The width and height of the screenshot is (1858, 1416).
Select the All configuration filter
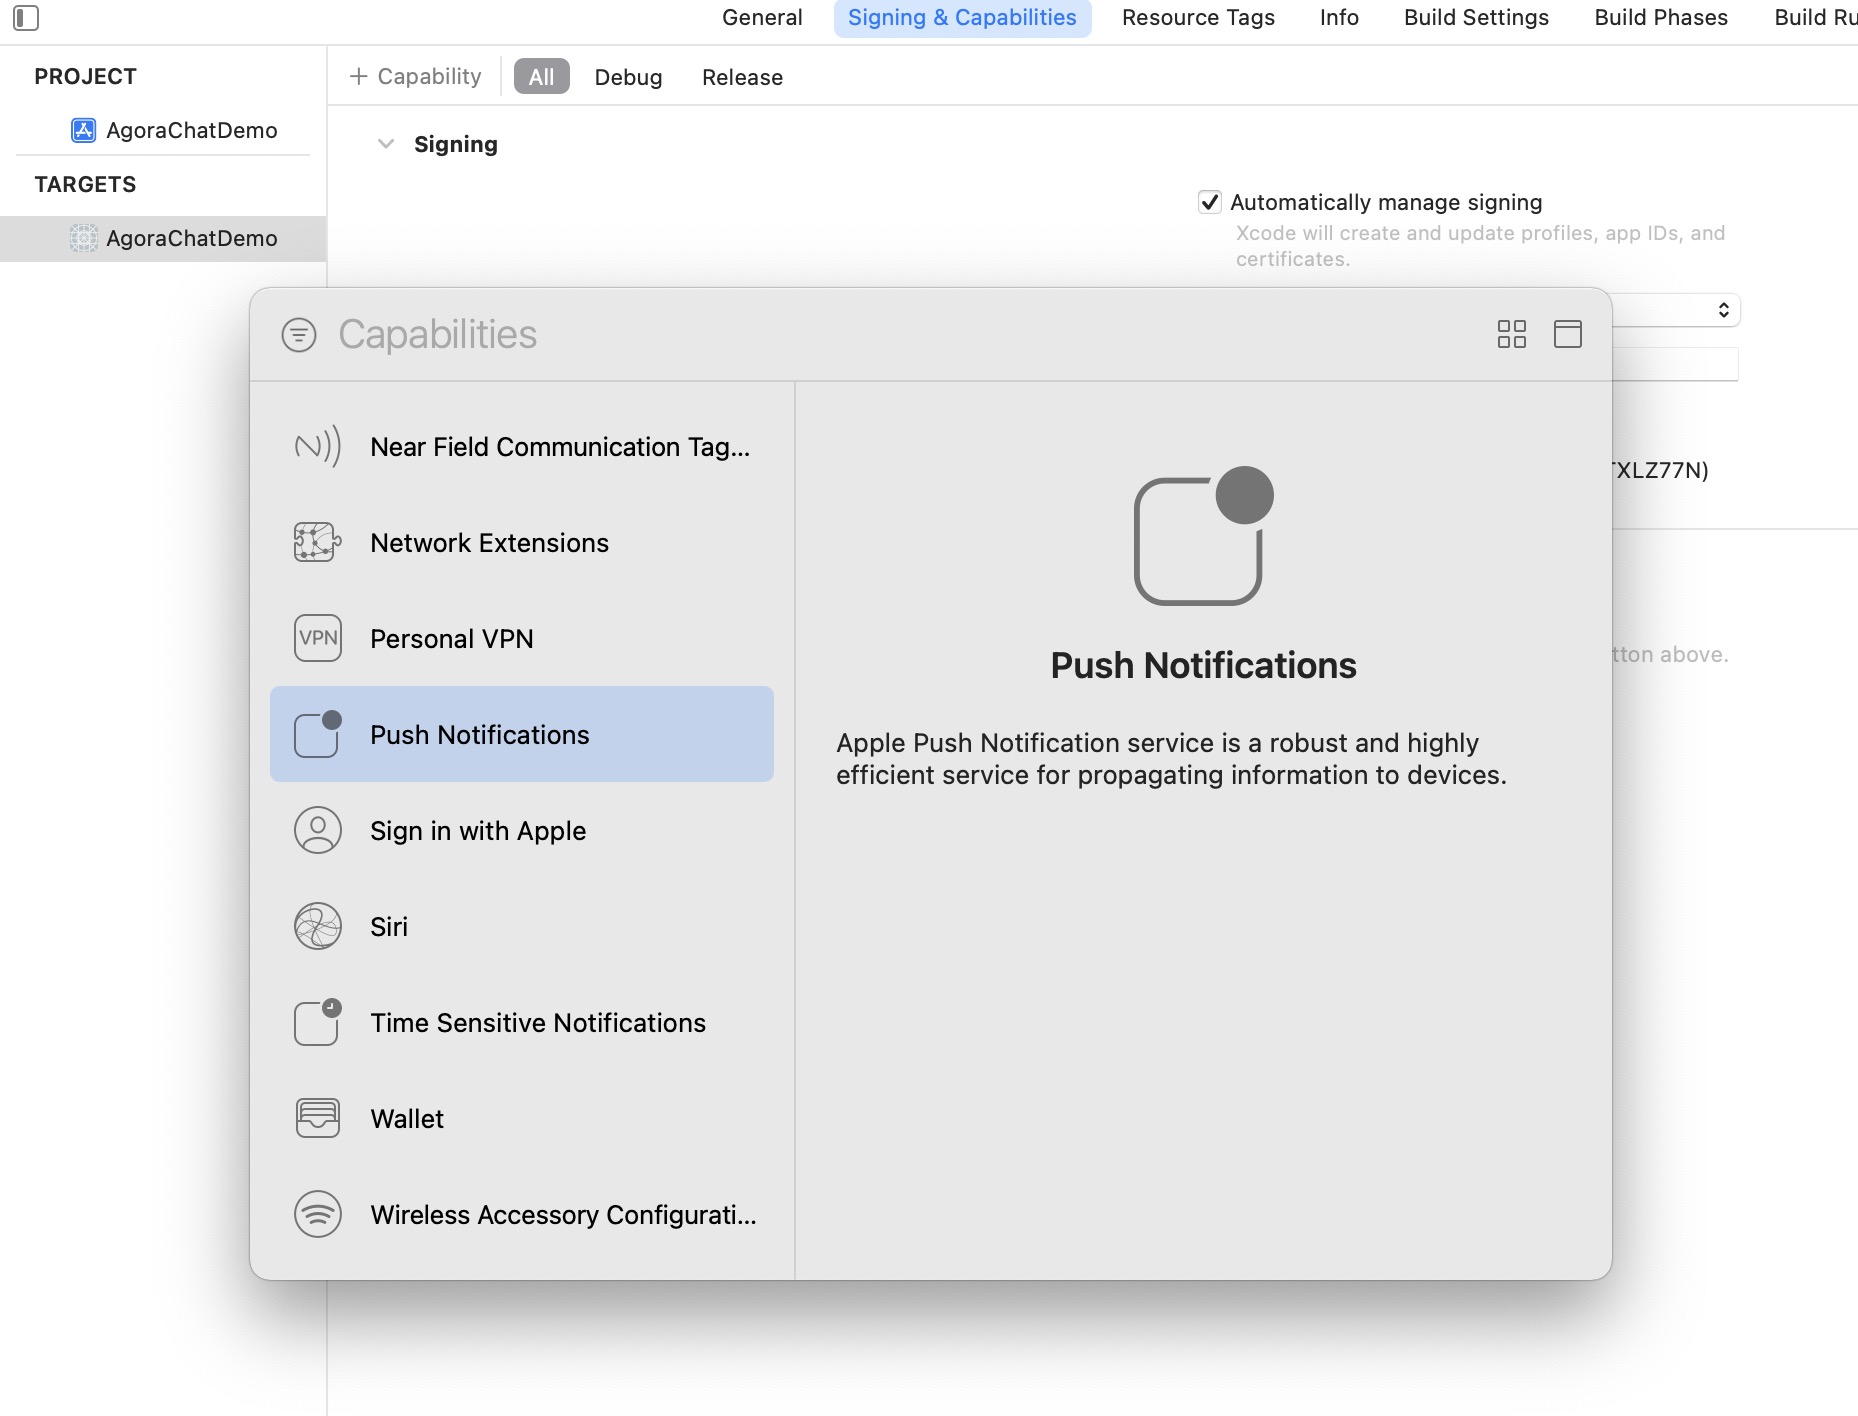coord(541,77)
